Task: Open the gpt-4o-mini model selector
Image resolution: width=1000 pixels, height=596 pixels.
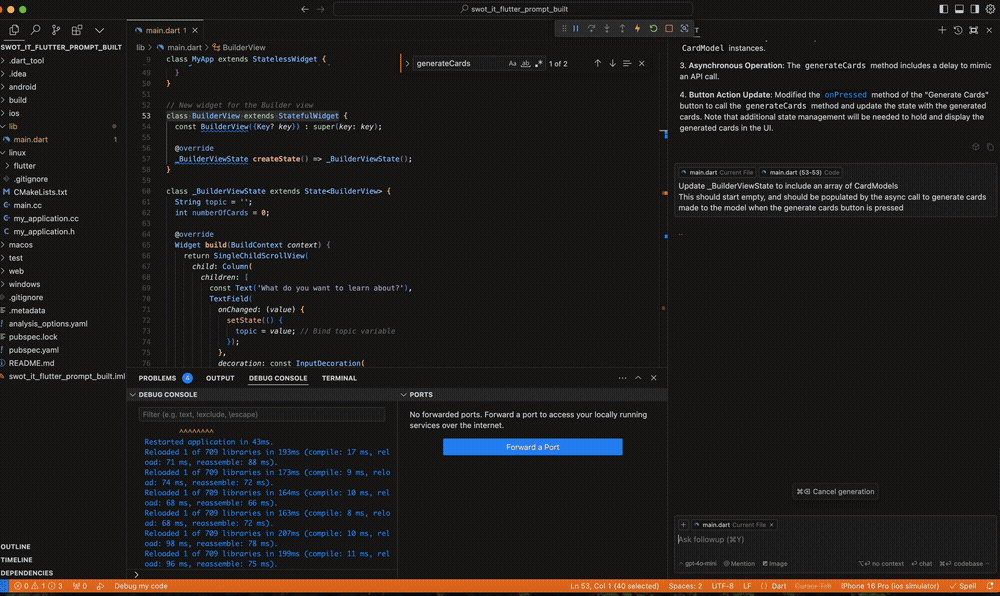Action: (x=698, y=563)
